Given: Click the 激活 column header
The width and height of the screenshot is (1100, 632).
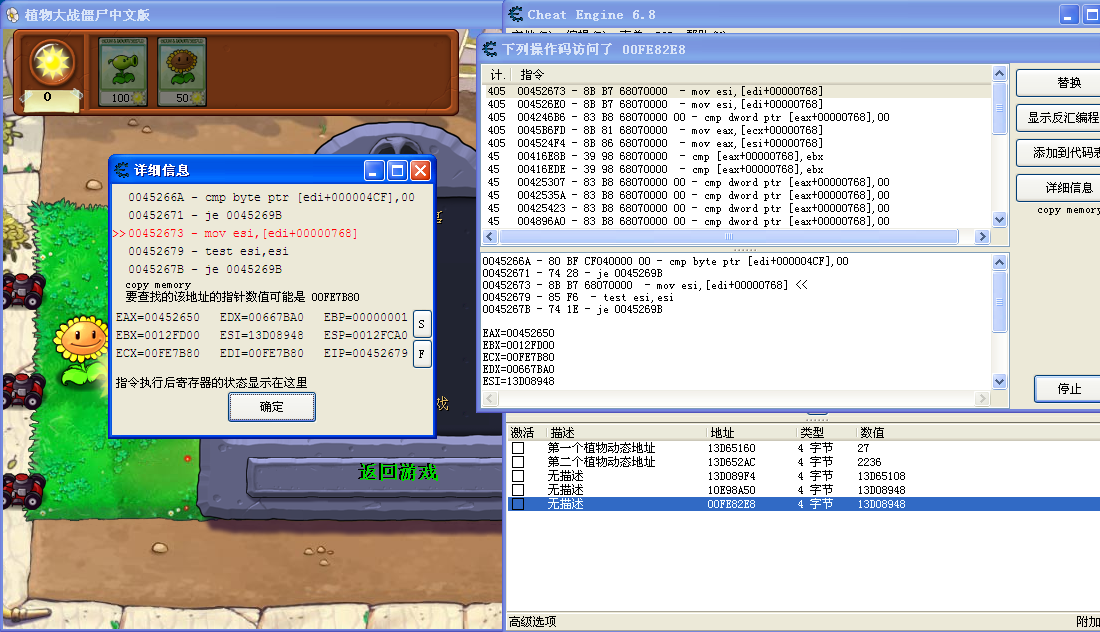Looking at the screenshot, I should (x=525, y=433).
